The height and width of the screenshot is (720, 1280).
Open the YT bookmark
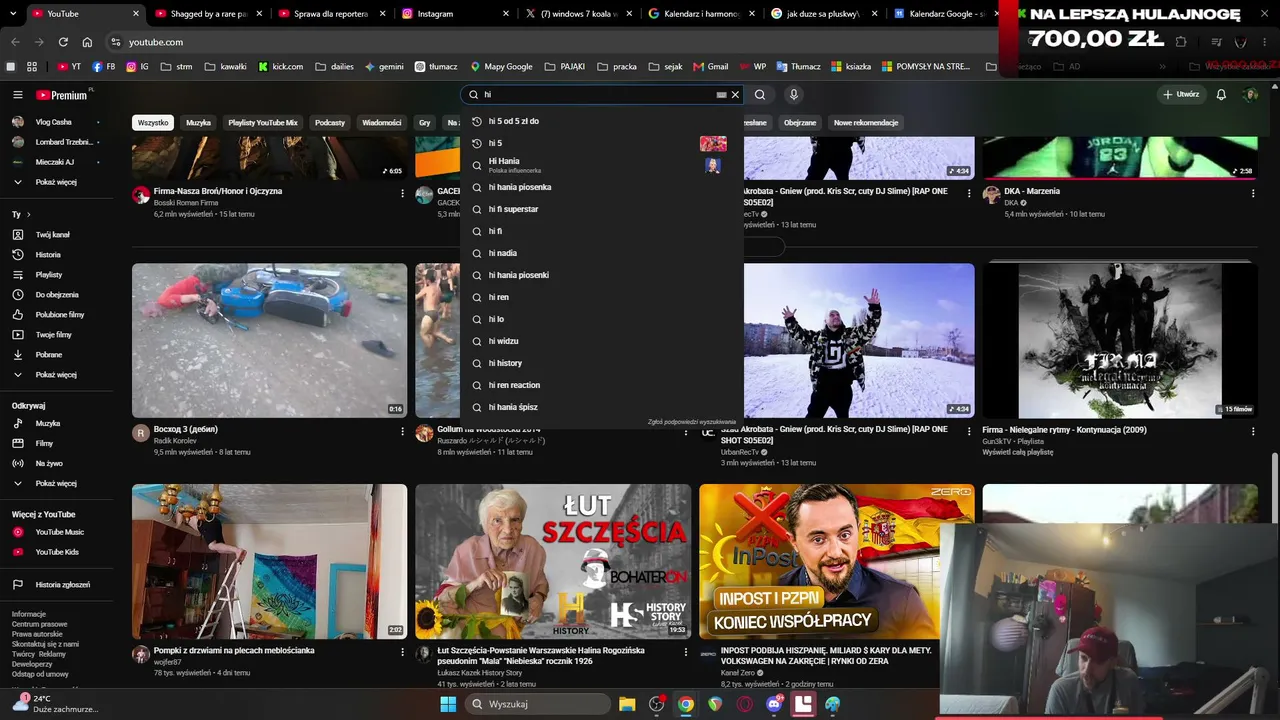coord(69,67)
